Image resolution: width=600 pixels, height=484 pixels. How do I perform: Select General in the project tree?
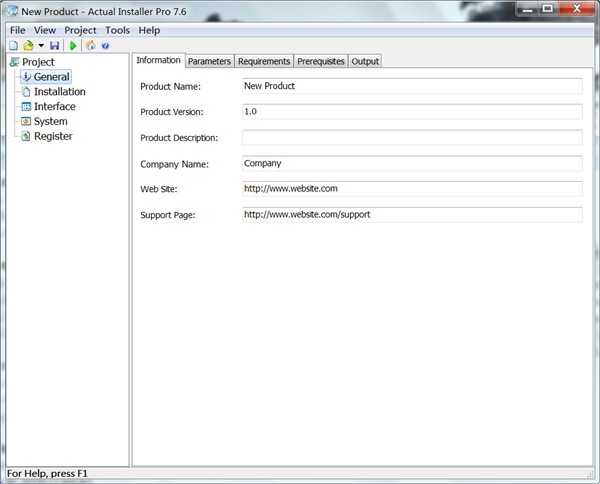52,77
